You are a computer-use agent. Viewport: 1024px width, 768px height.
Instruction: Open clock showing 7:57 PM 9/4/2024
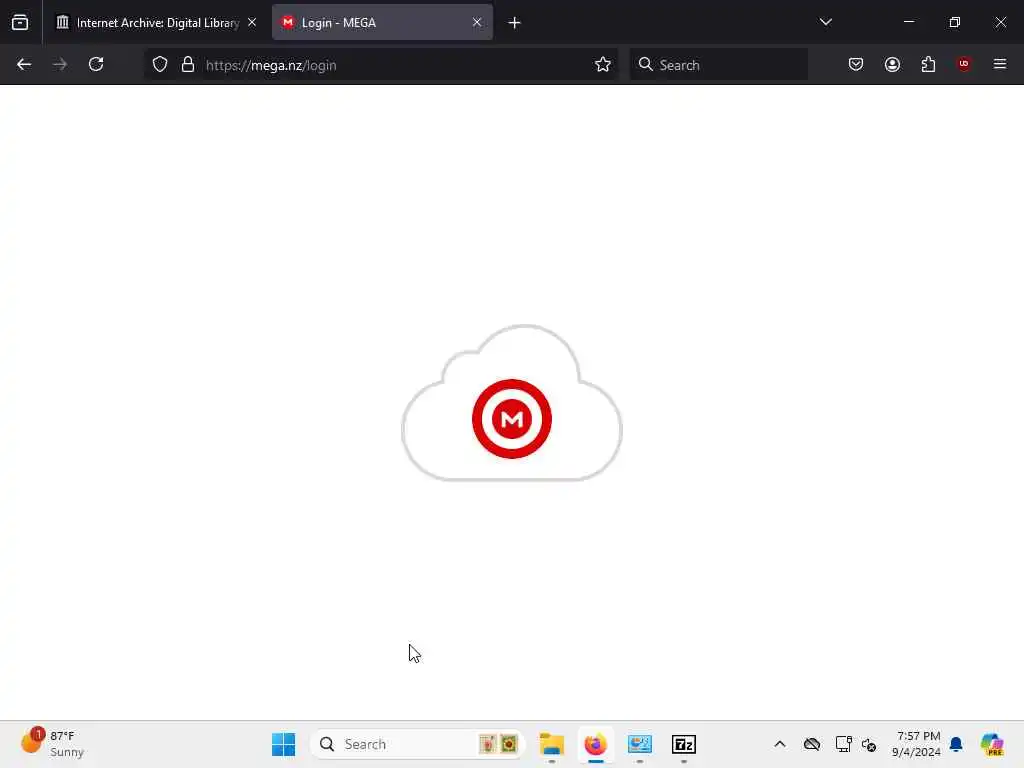[916, 744]
